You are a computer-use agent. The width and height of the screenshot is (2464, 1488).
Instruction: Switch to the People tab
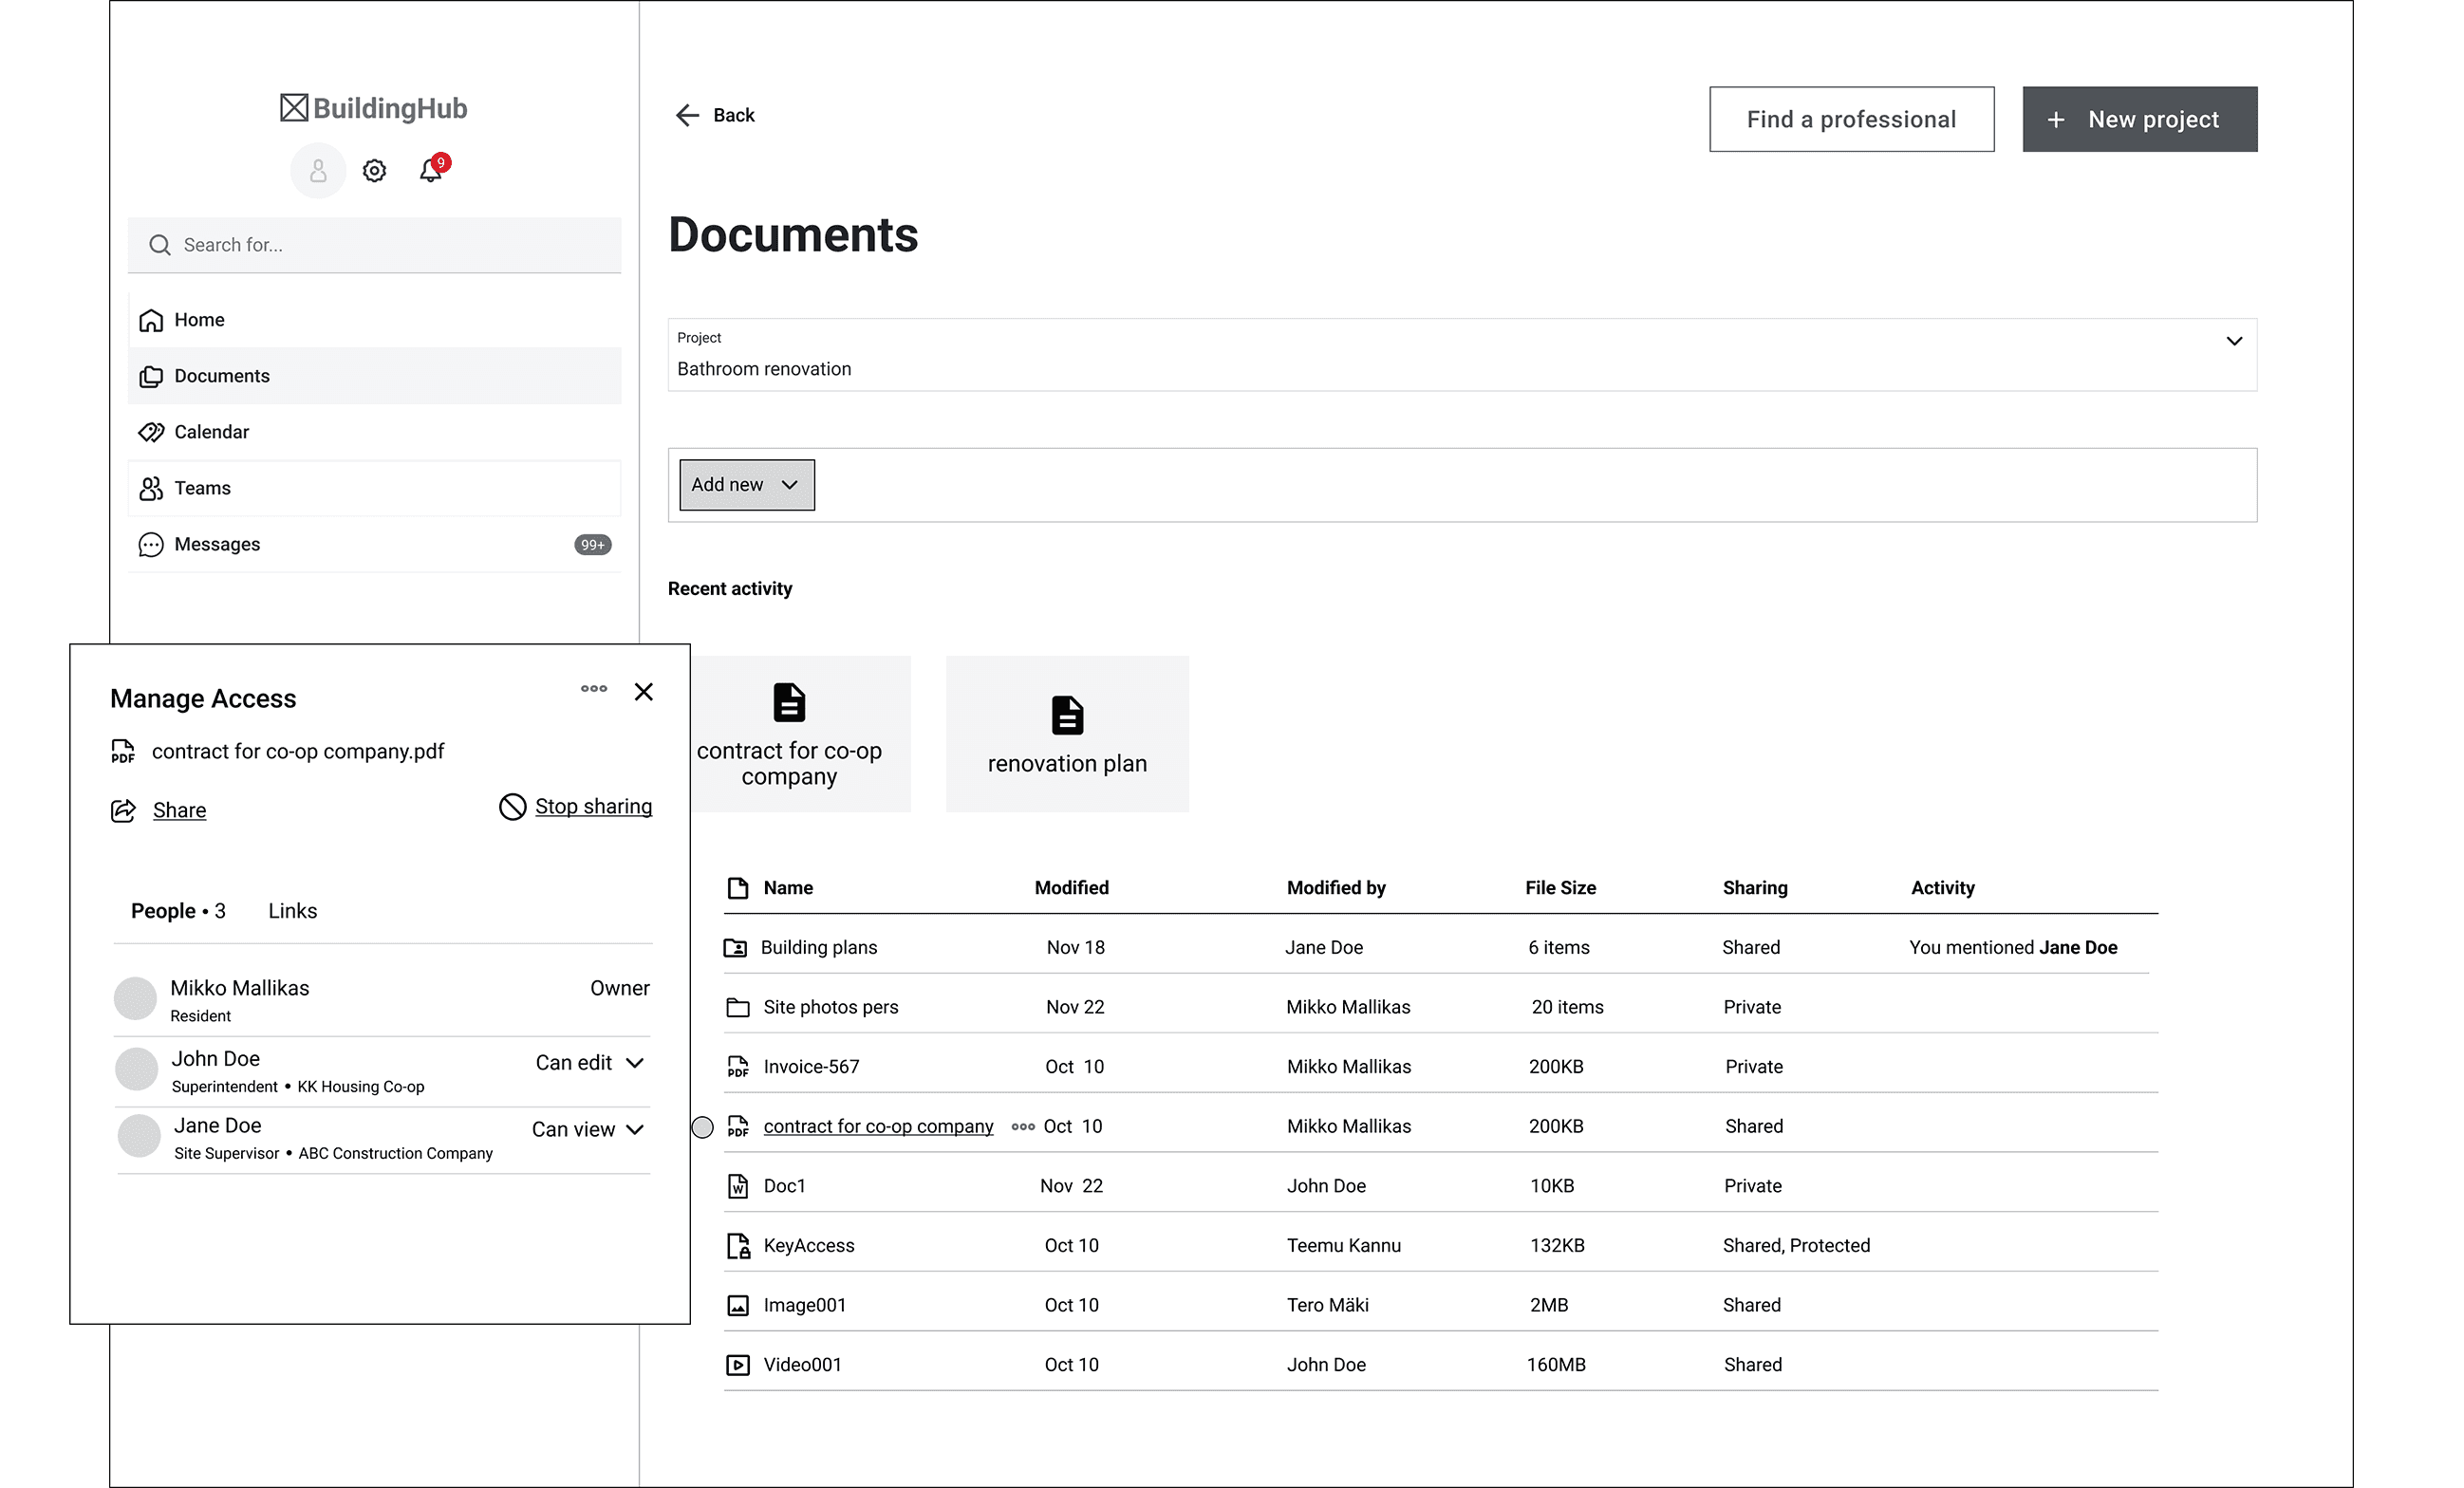click(x=178, y=911)
